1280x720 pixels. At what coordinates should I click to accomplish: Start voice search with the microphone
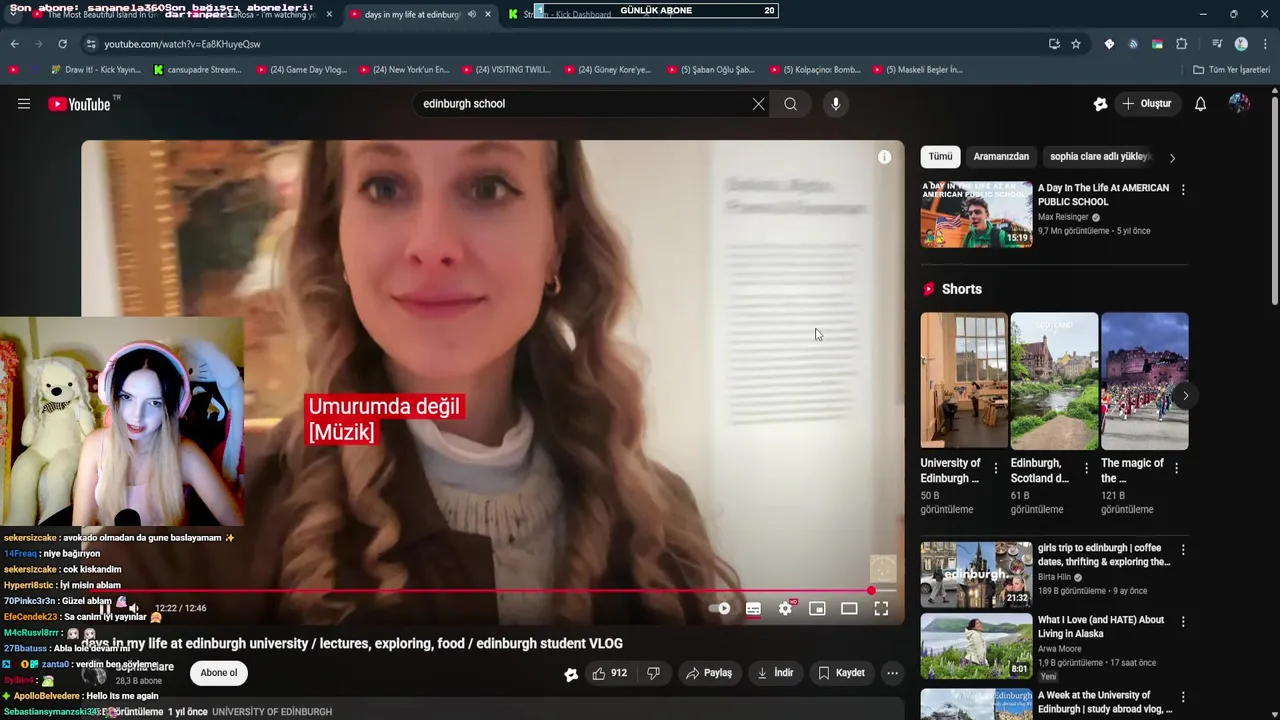[836, 104]
